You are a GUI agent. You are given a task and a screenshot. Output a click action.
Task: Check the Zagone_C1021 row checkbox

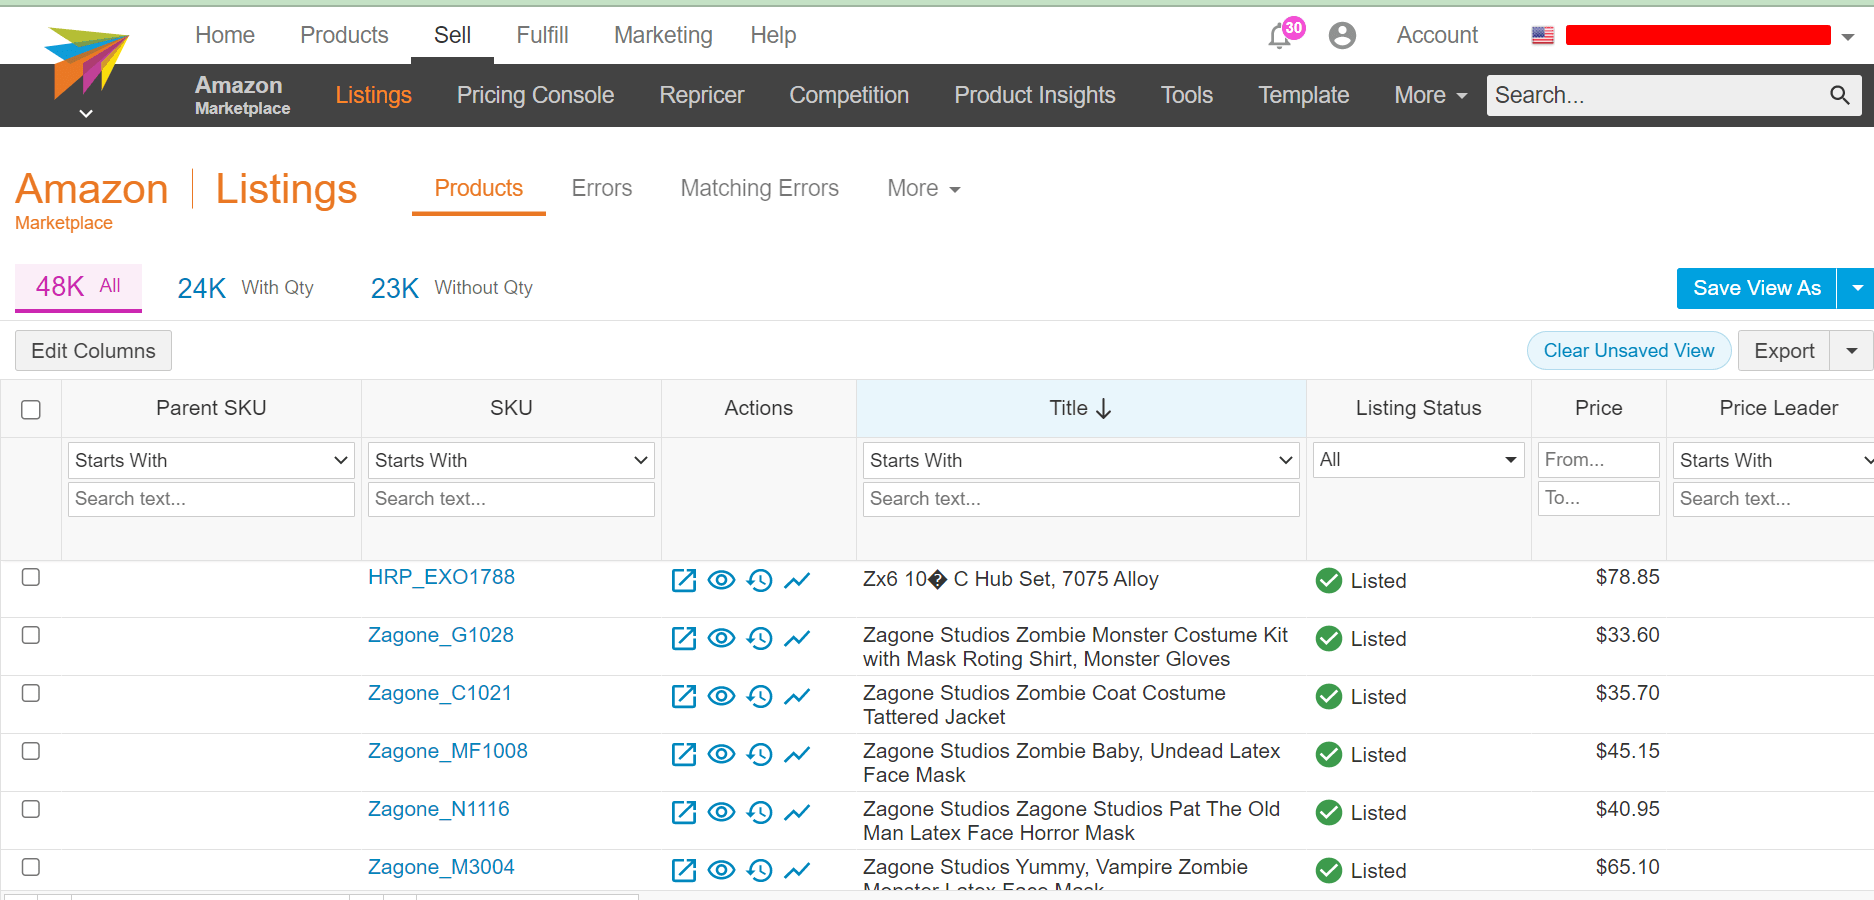click(x=31, y=693)
